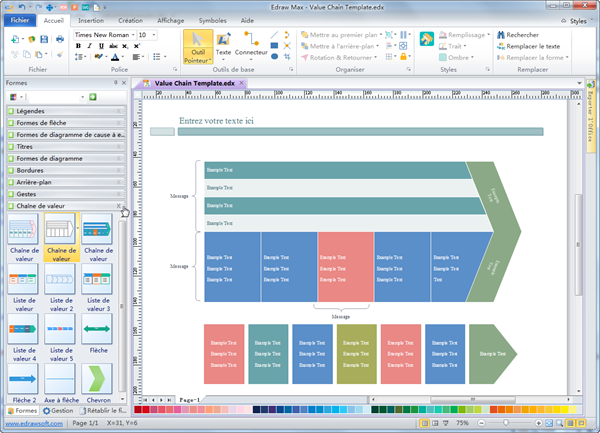600x433 pixels.
Task: Switch to the Affichage ribbon tab
Action: pos(170,19)
